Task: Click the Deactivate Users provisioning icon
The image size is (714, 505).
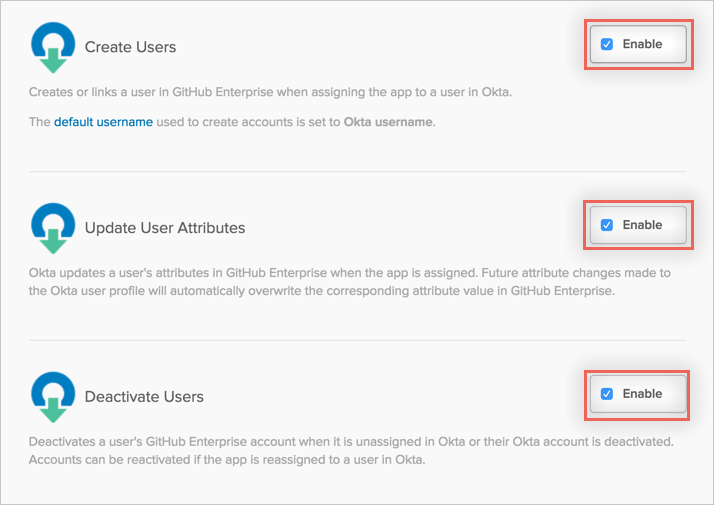Action: click(50, 396)
